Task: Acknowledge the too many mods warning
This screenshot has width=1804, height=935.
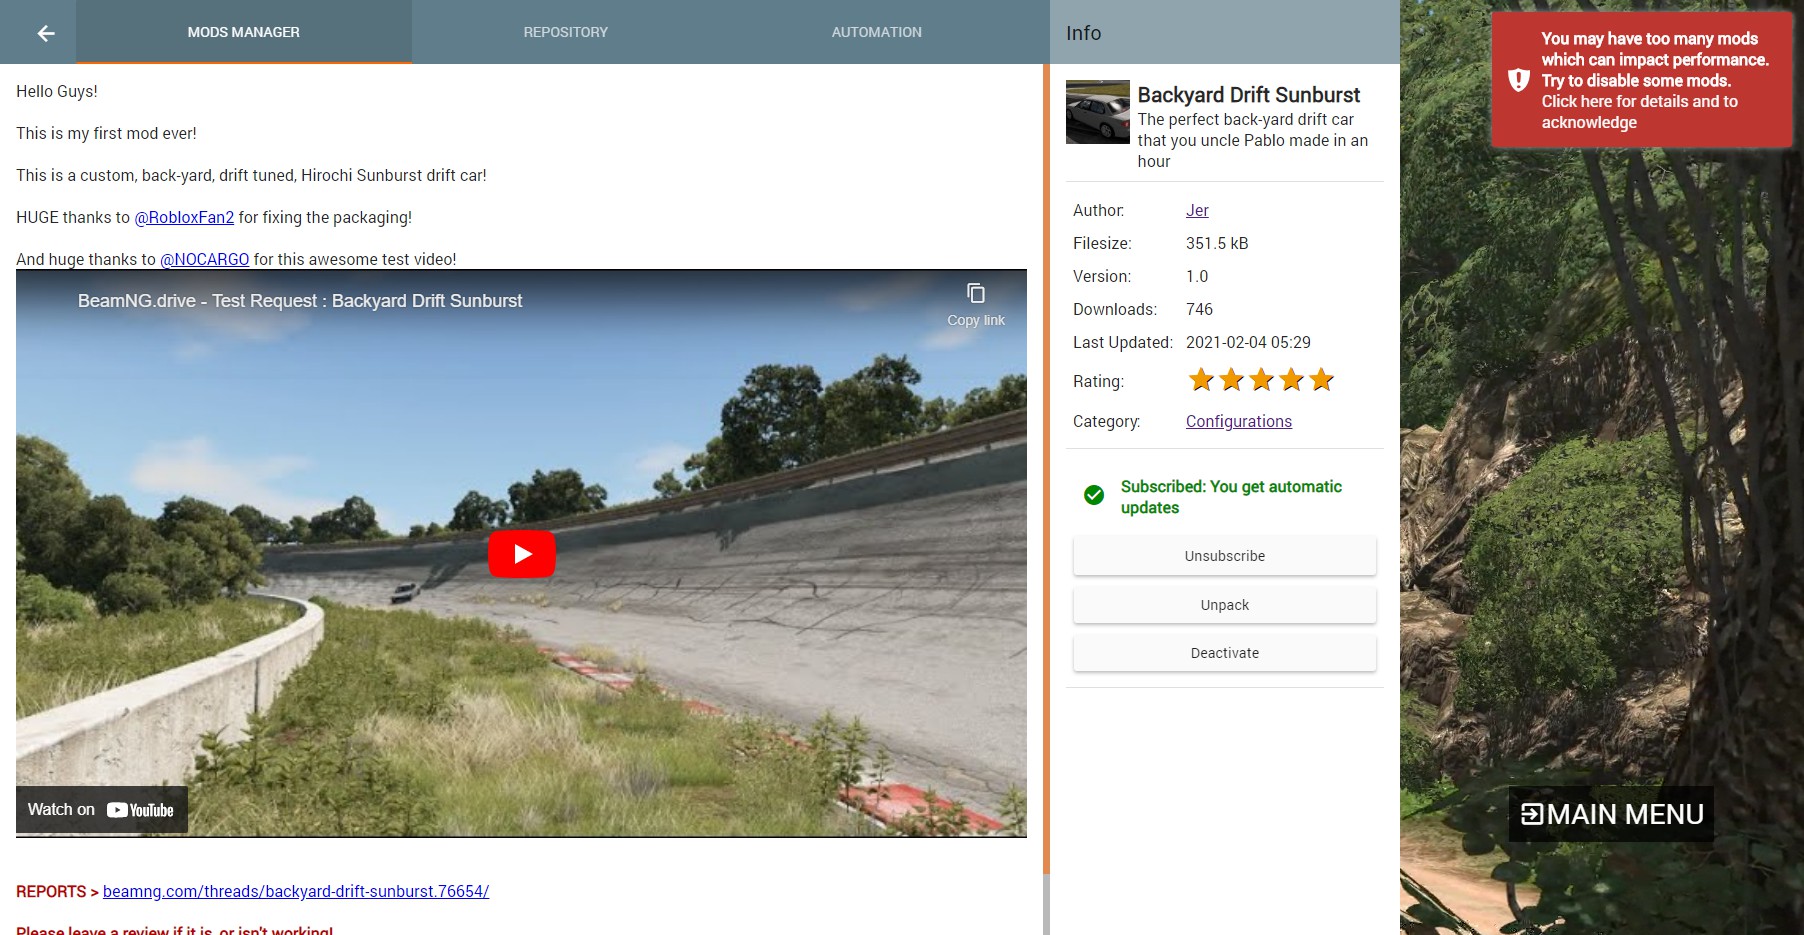Action: (1642, 80)
